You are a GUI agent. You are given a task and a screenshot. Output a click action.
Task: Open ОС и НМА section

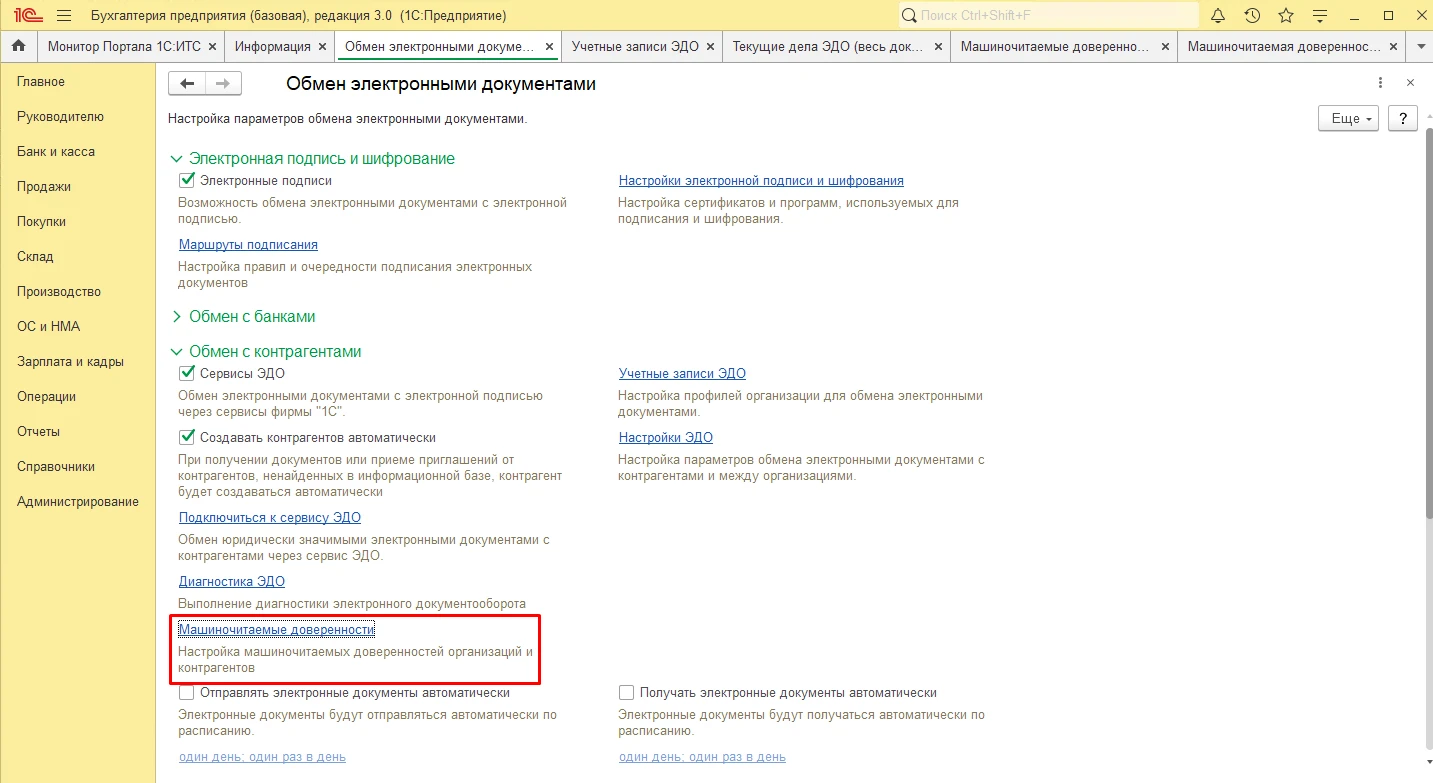(x=48, y=327)
